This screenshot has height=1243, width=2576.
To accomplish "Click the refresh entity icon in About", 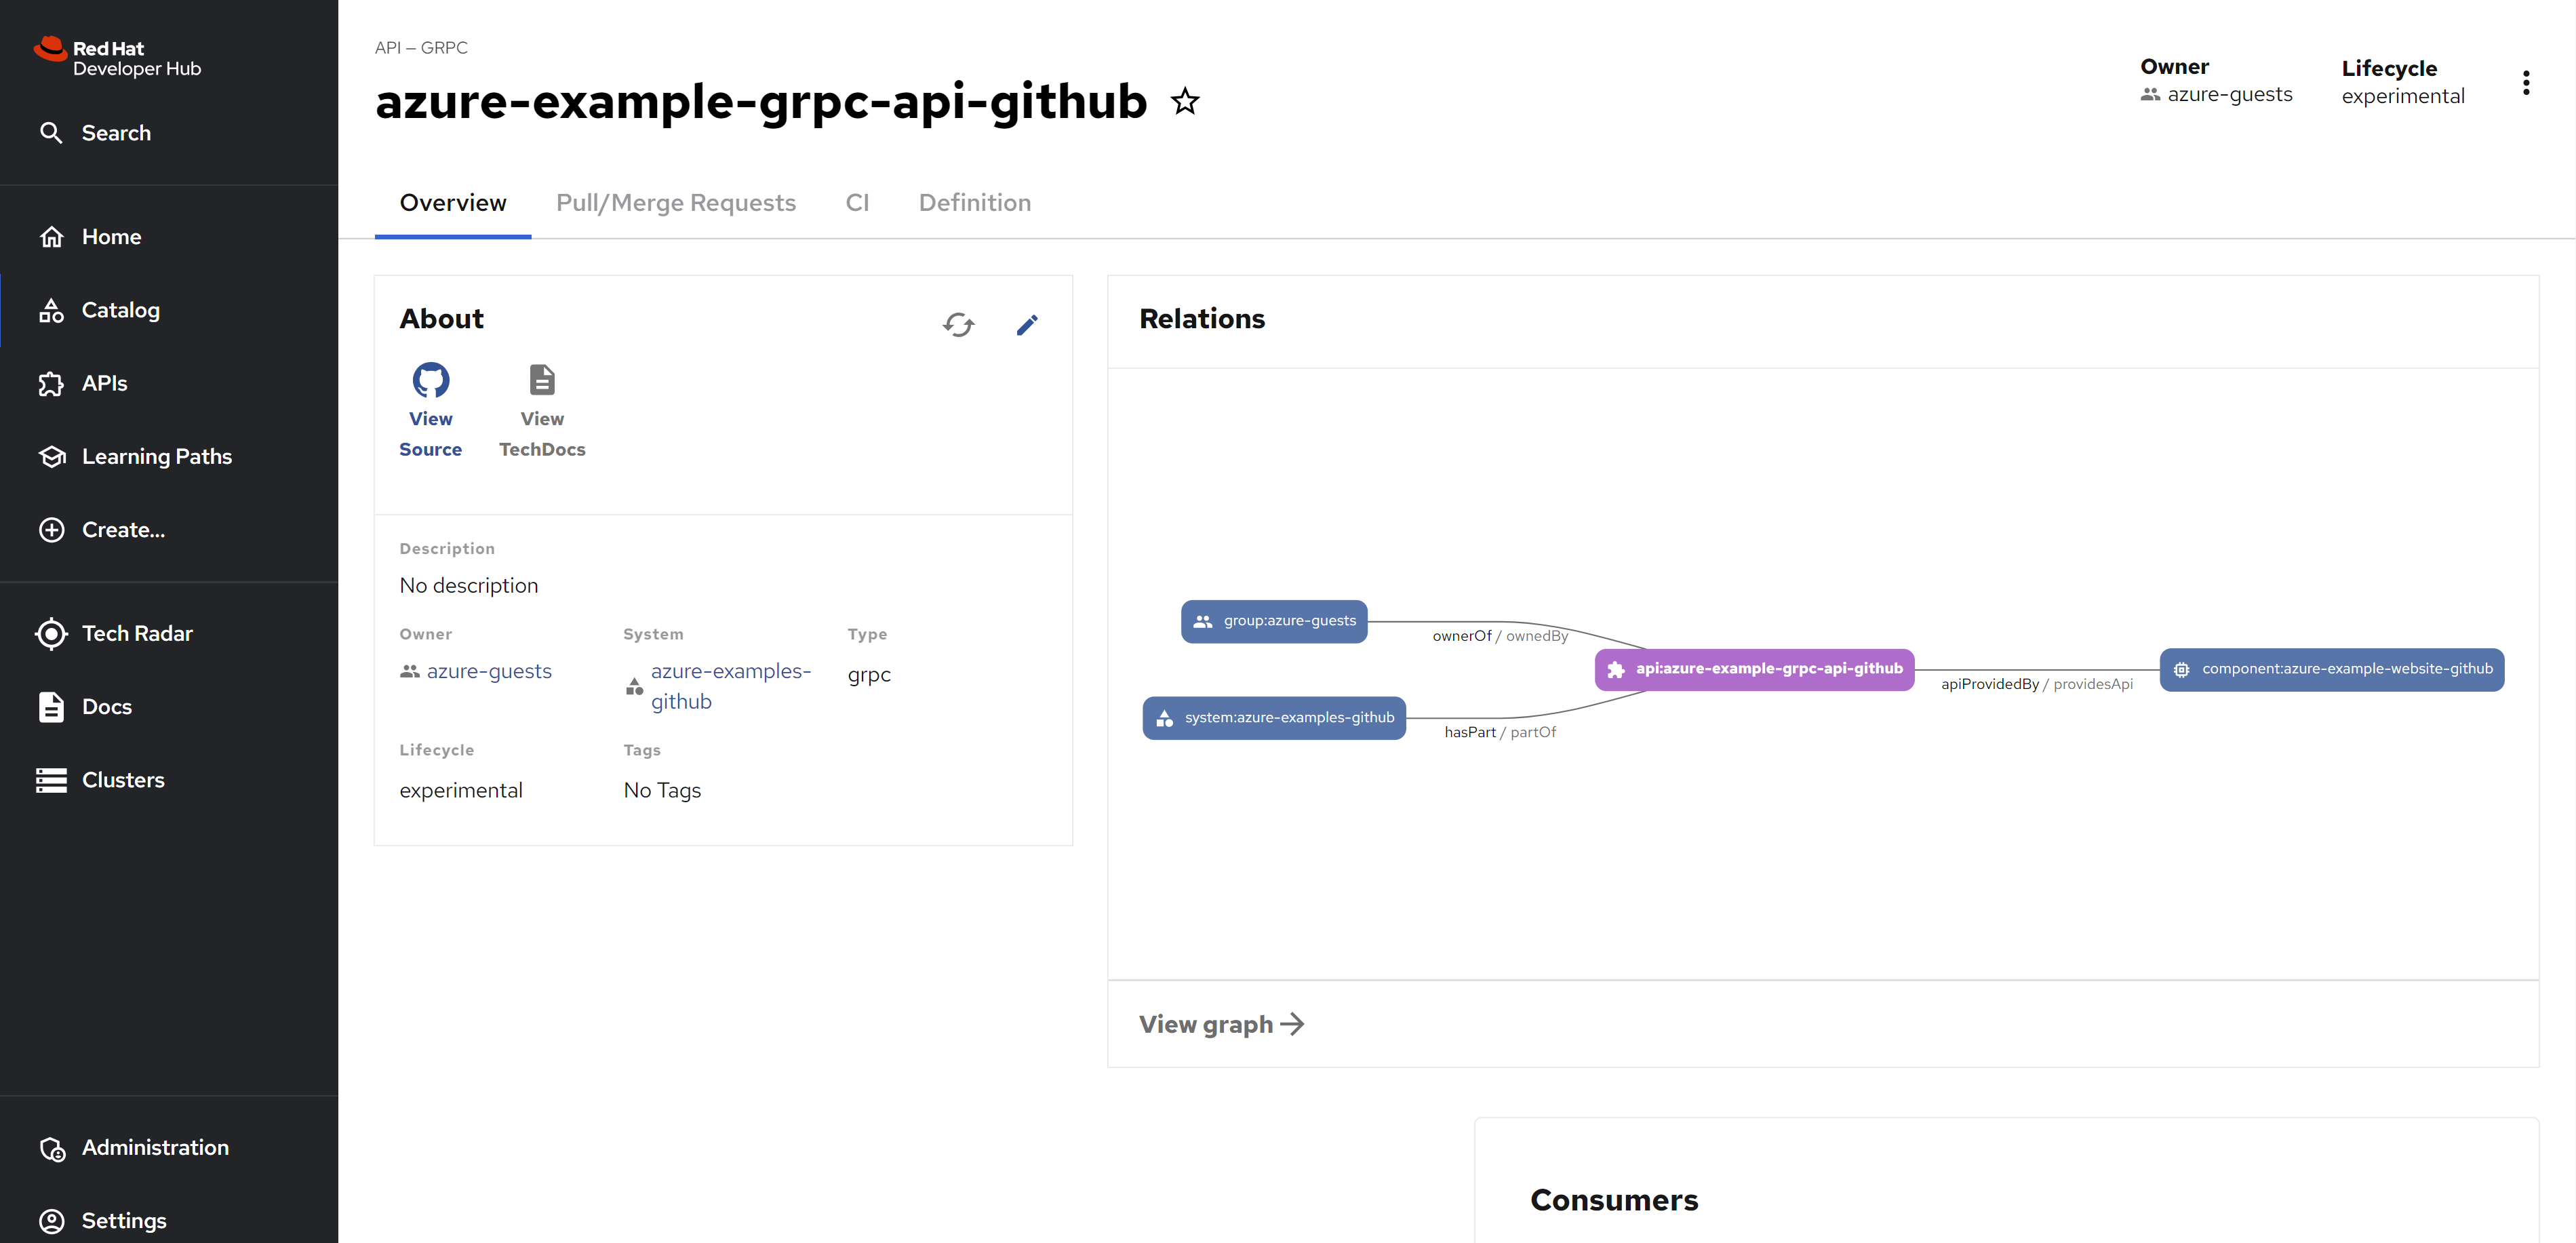I will coord(957,324).
